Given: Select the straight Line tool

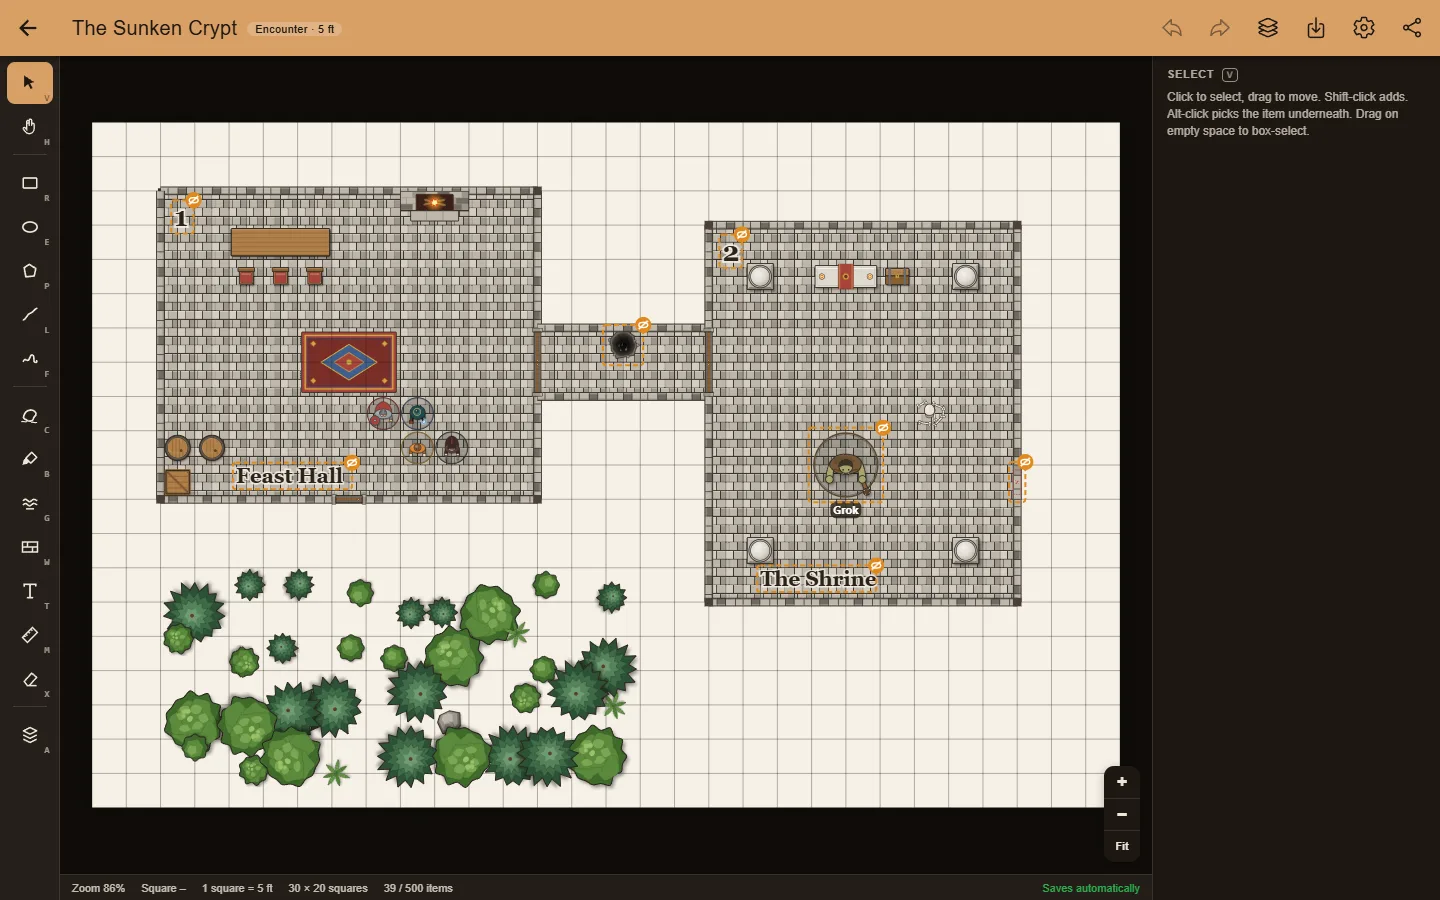Looking at the screenshot, I should tap(30, 315).
